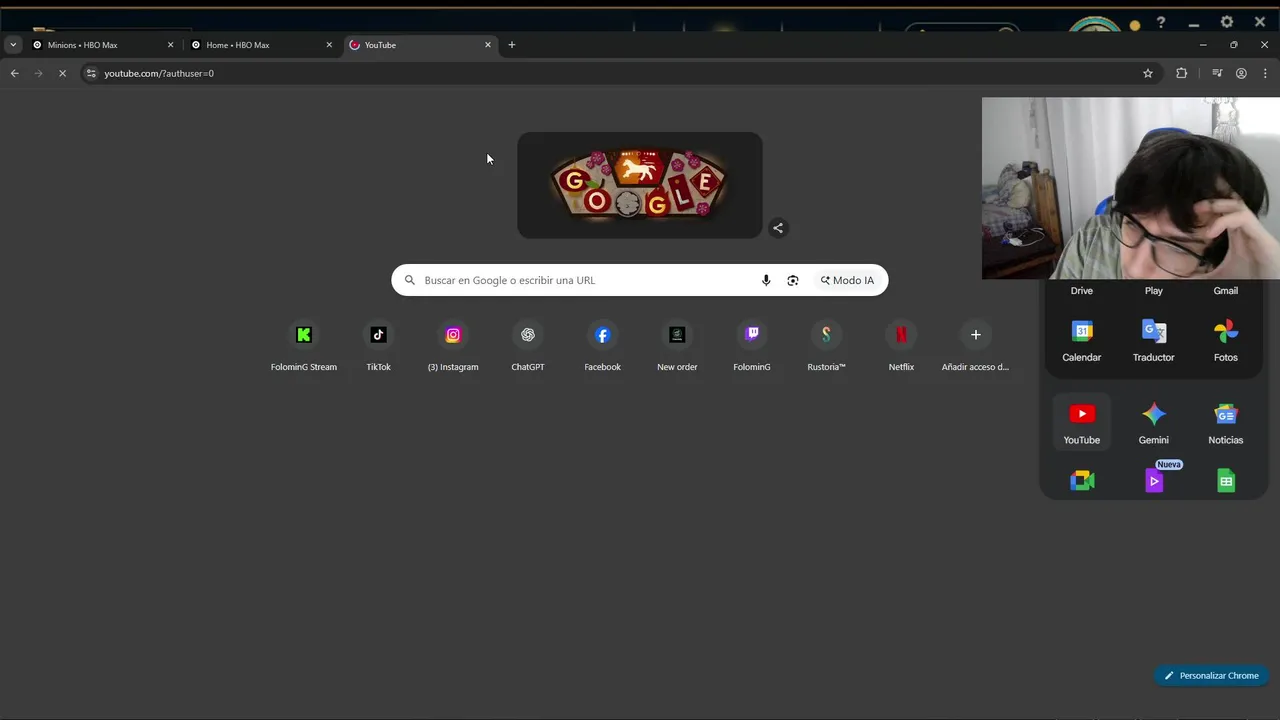The height and width of the screenshot is (720, 1280).
Task: Open the Chrome profile icon
Action: 1241,73
